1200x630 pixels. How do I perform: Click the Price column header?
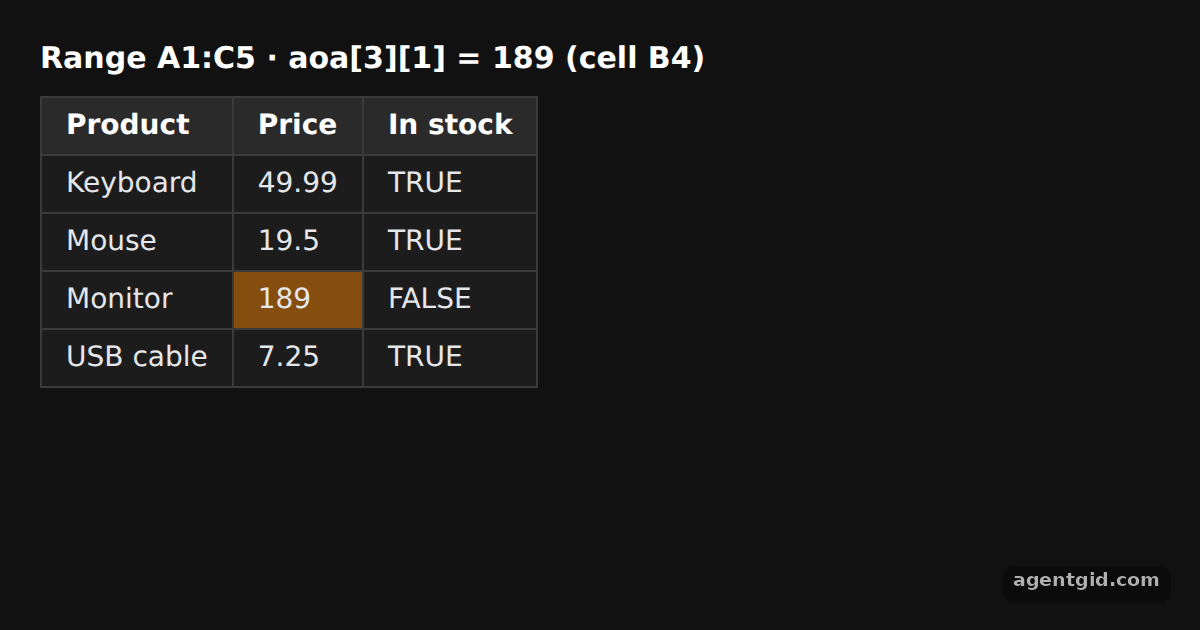click(298, 126)
